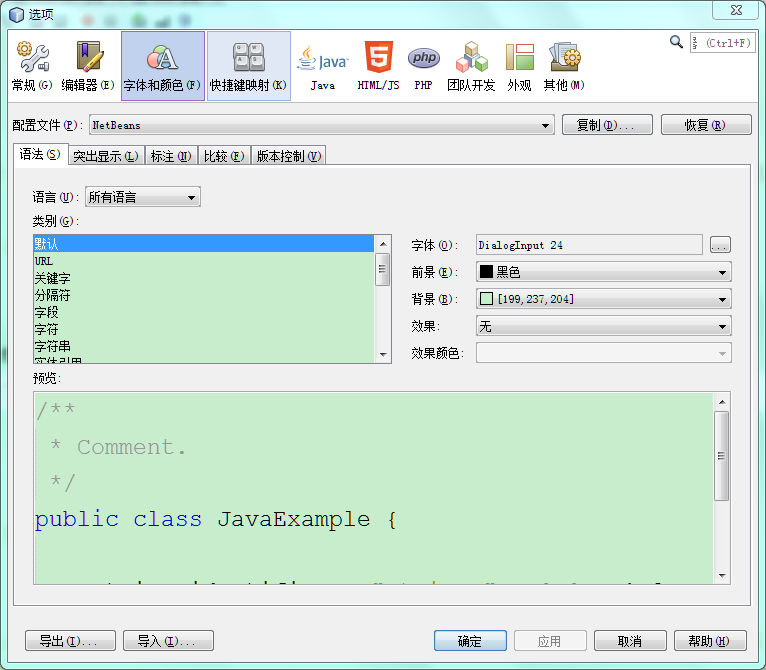Open the 编辑器 editor settings category
Screen dimensions: 766x670
pyautogui.click(x=88, y=66)
